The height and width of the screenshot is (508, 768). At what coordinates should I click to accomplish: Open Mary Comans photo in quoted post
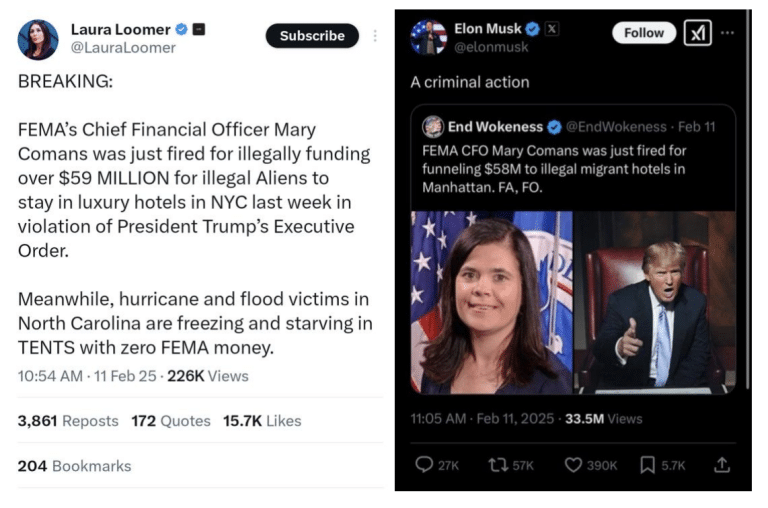491,302
